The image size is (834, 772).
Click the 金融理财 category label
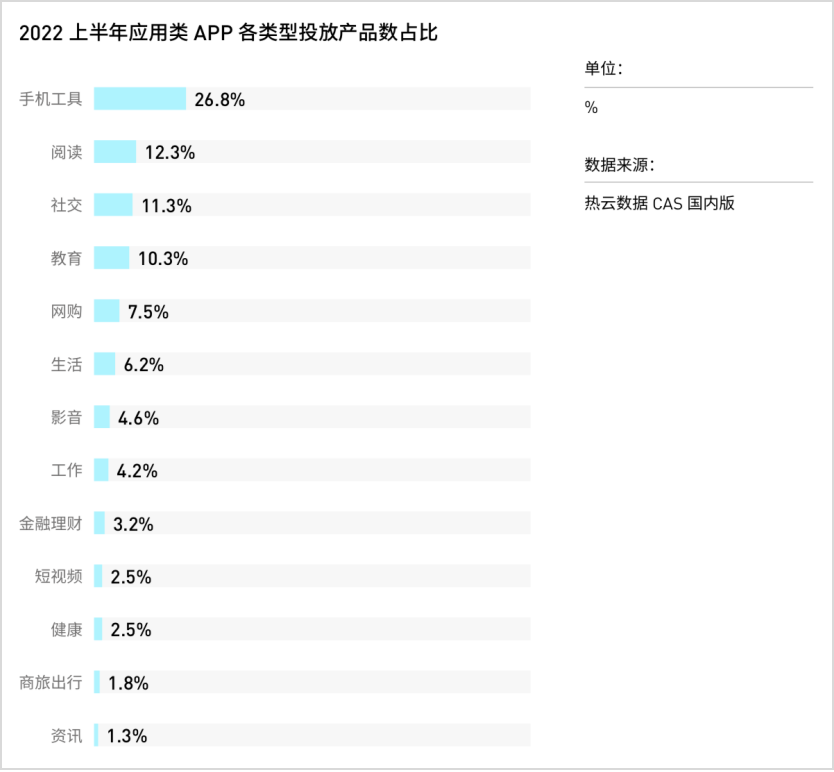point(51,523)
